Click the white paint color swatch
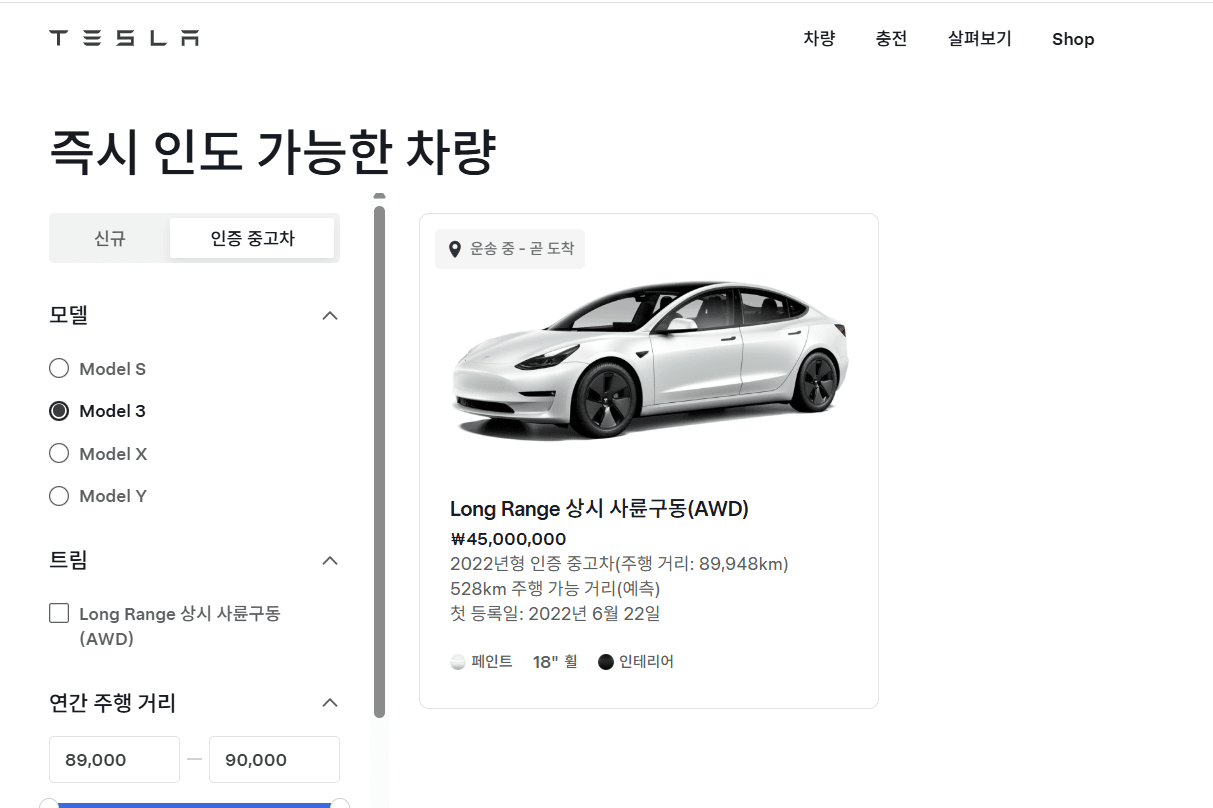Image resolution: width=1213 pixels, height=808 pixels. [458, 662]
